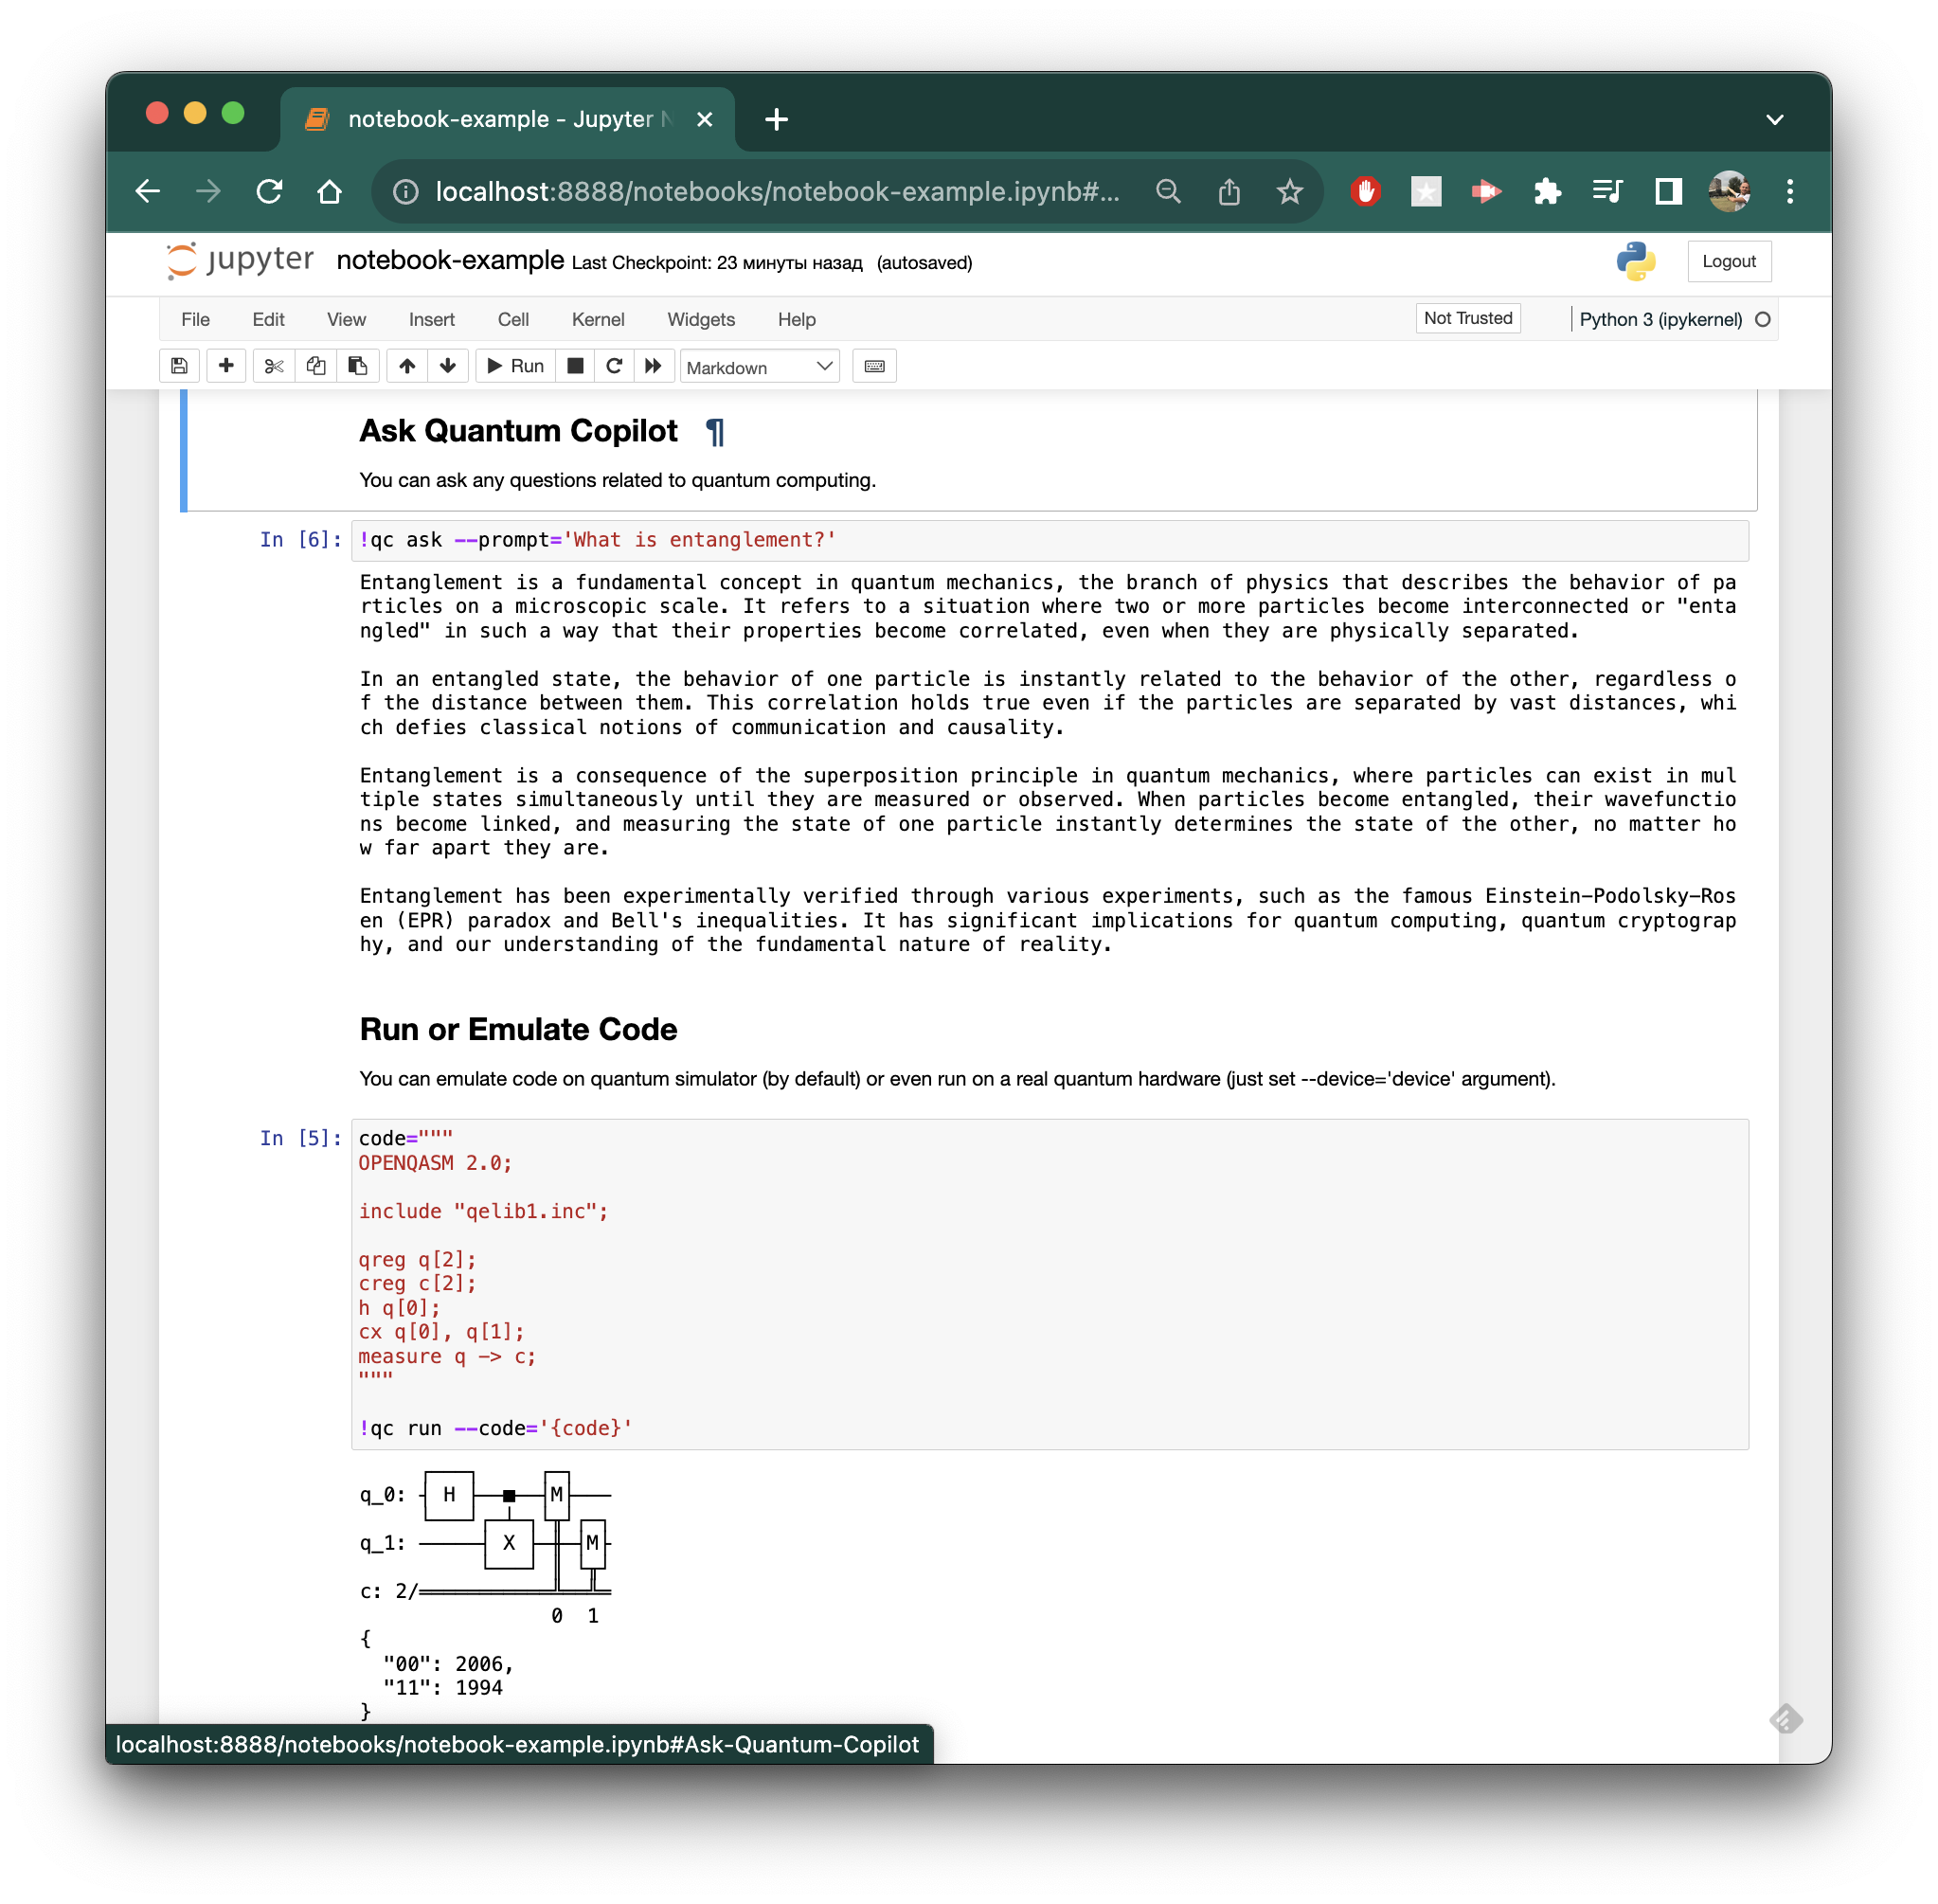Viewport: 1938px width, 1904px height.
Task: Interrupt the kernel with the stop icon
Action: (x=575, y=366)
